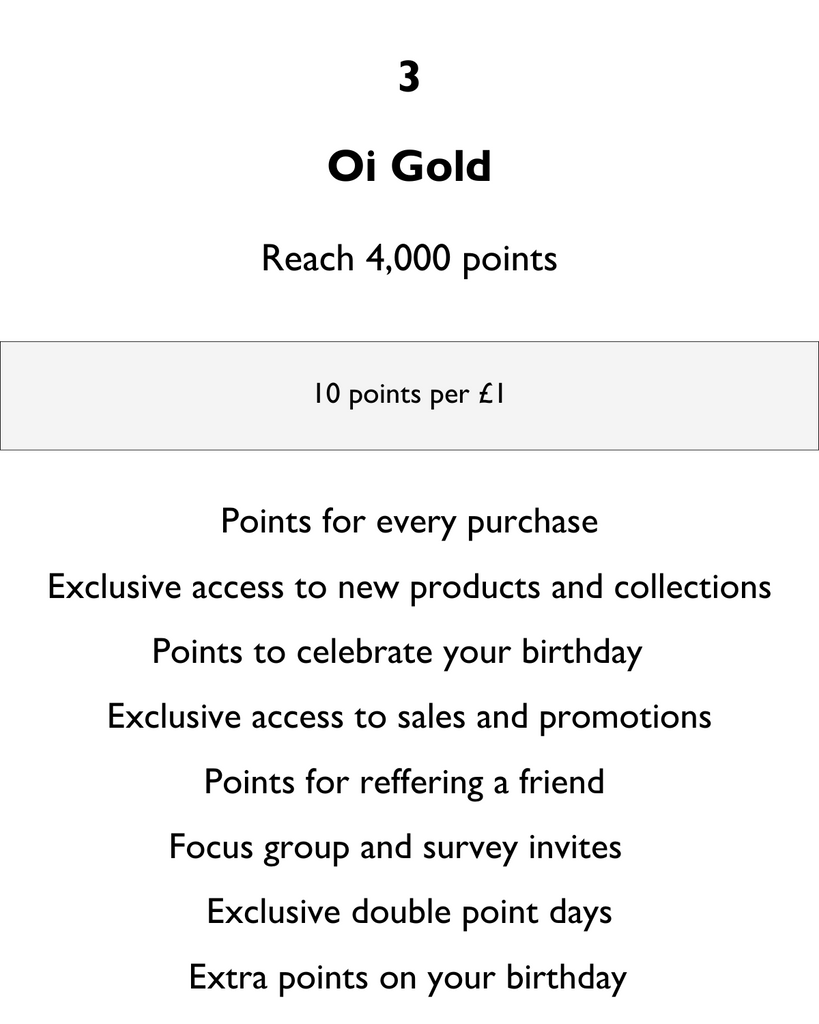This screenshot has width=819, height=1024.
Task: Click Extra points on your birthday
Action: 408,978
